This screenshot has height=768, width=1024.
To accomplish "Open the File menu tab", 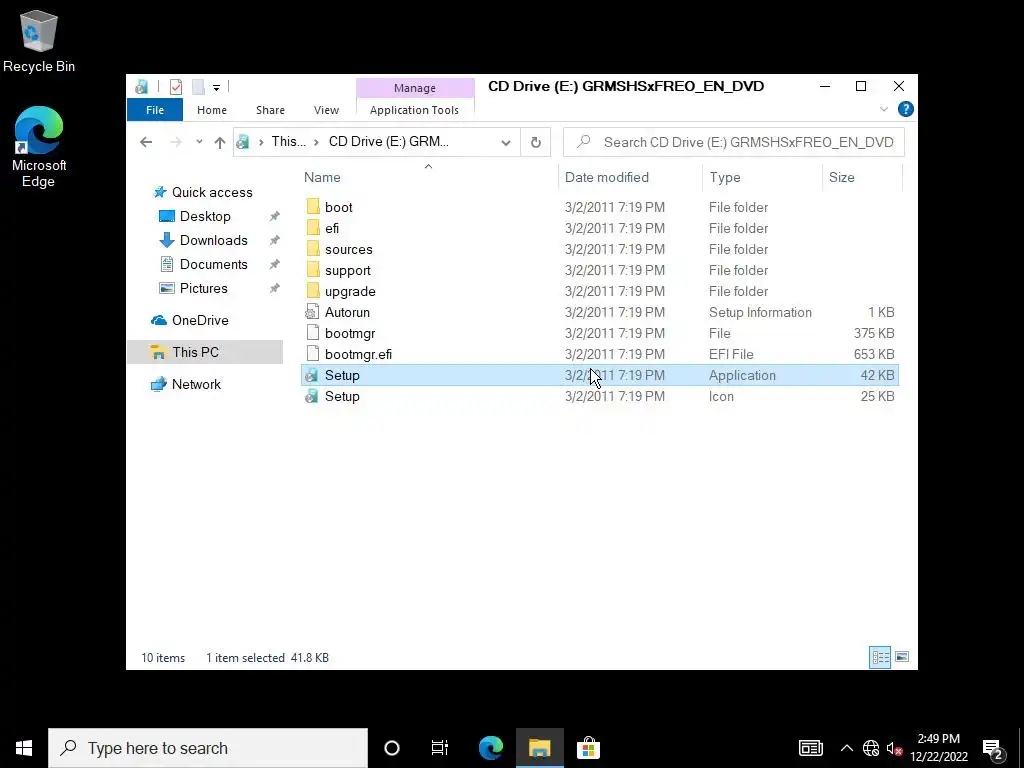I will click(155, 110).
